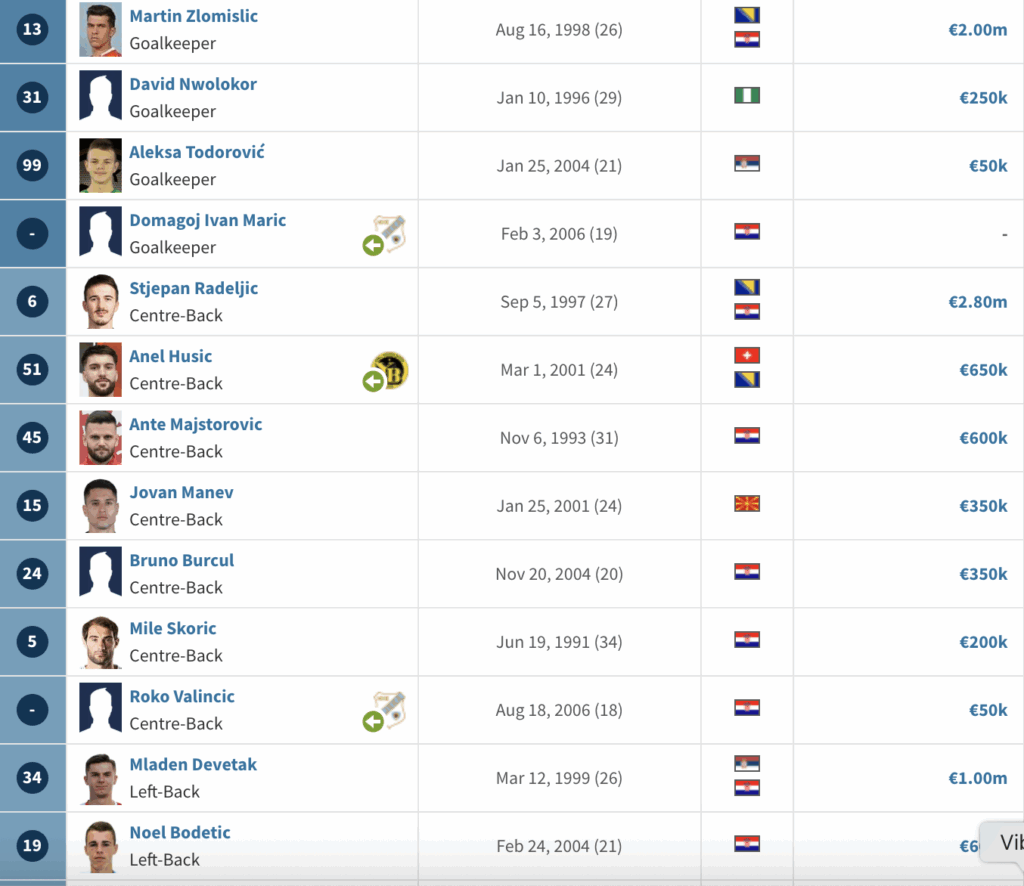Screen dimensions: 1024x886
Task: Click Bosnia flag in Martin Zlomislic row
Action: pyautogui.click(x=746, y=15)
